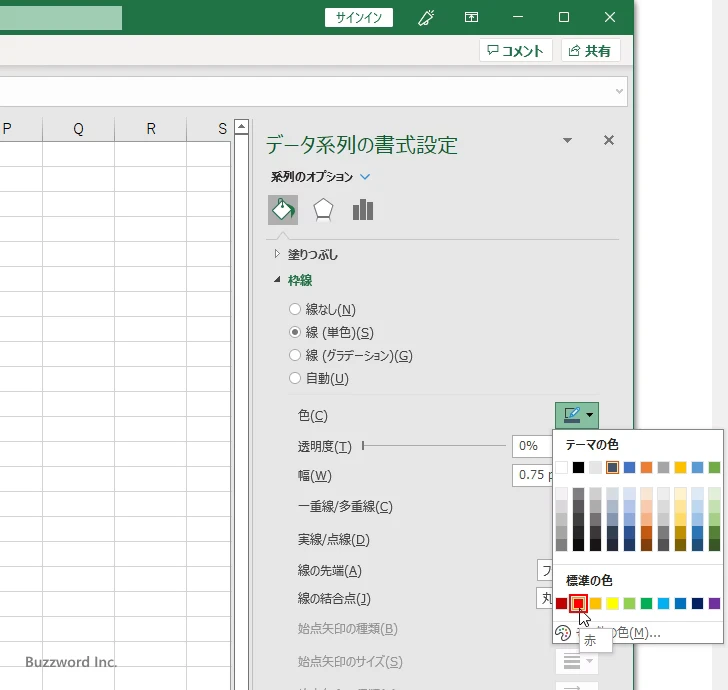The width and height of the screenshot is (728, 690).
Task: Pick the orange theme color swatch
Action: click(x=646, y=467)
